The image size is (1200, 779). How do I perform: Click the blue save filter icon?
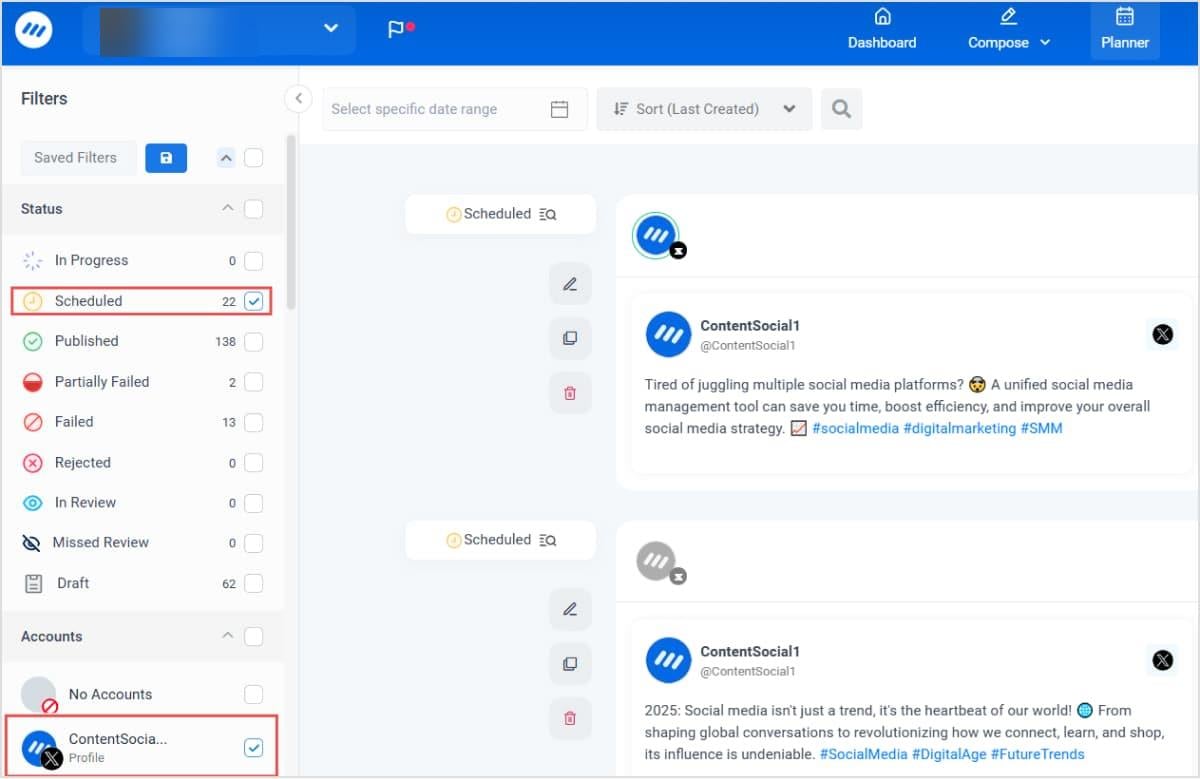pyautogui.click(x=166, y=157)
